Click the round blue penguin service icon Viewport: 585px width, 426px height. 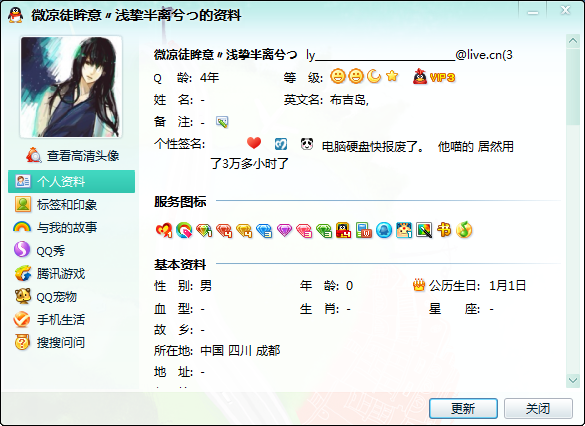384,230
